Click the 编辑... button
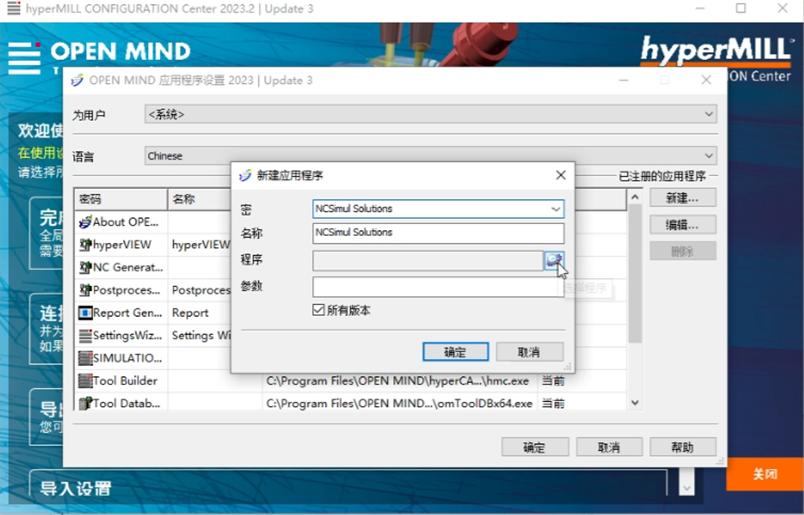 (682, 224)
